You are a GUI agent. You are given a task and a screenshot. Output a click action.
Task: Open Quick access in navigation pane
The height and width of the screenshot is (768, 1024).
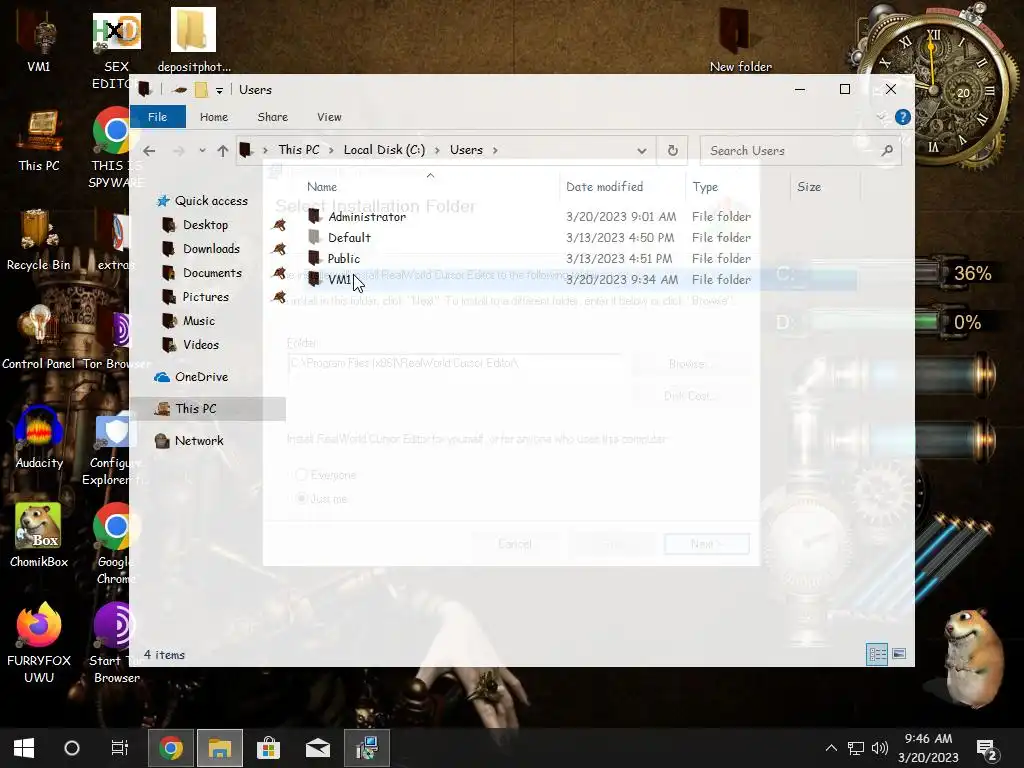click(211, 200)
